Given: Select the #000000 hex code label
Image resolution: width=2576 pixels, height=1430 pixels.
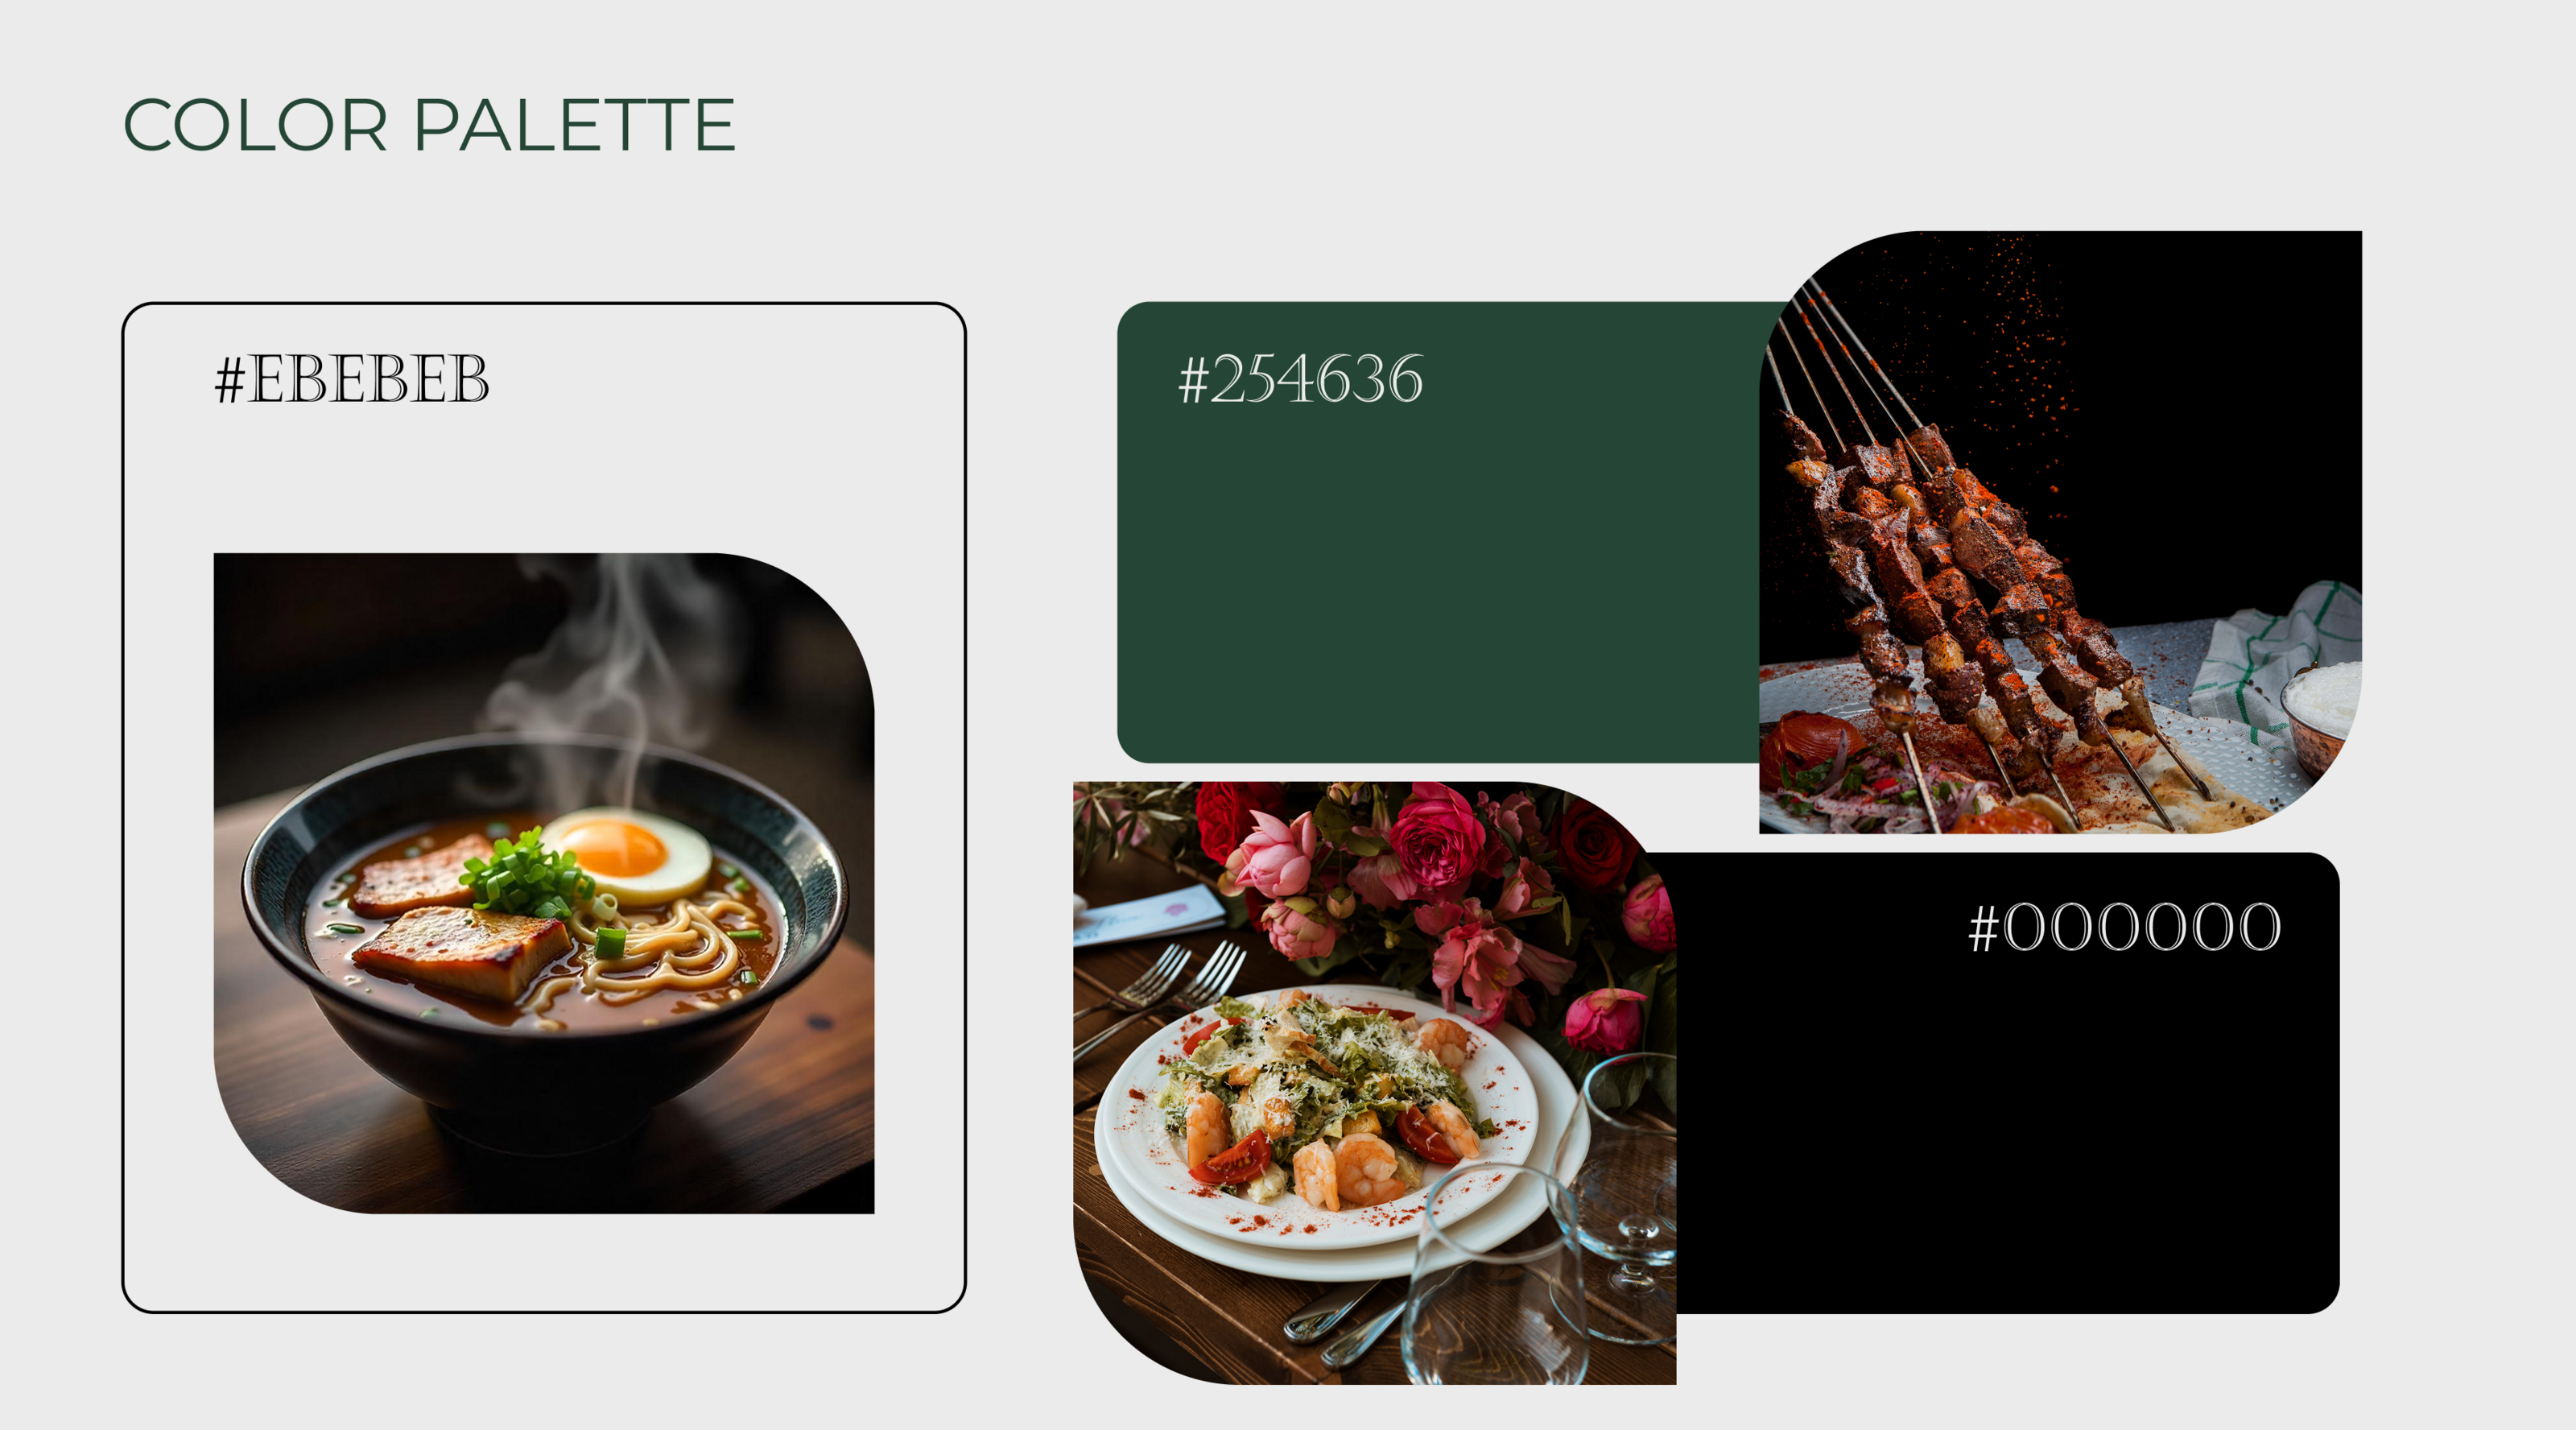Looking at the screenshot, I should tap(2124, 927).
